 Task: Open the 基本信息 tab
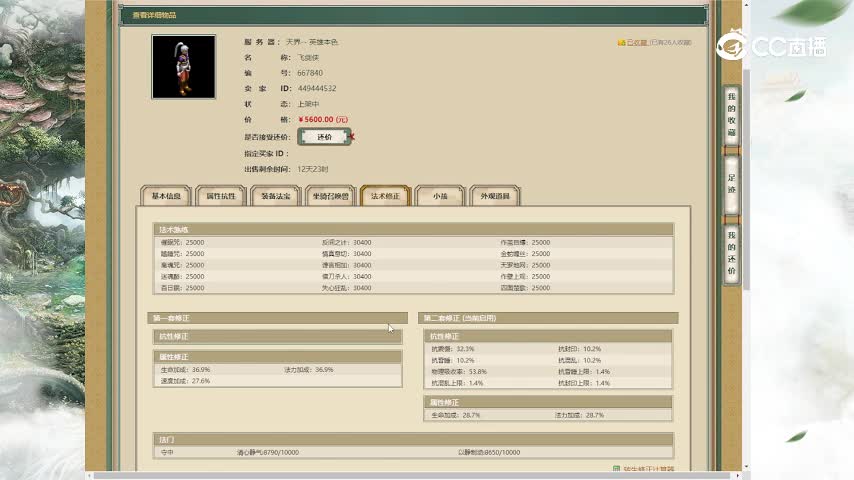coord(165,197)
